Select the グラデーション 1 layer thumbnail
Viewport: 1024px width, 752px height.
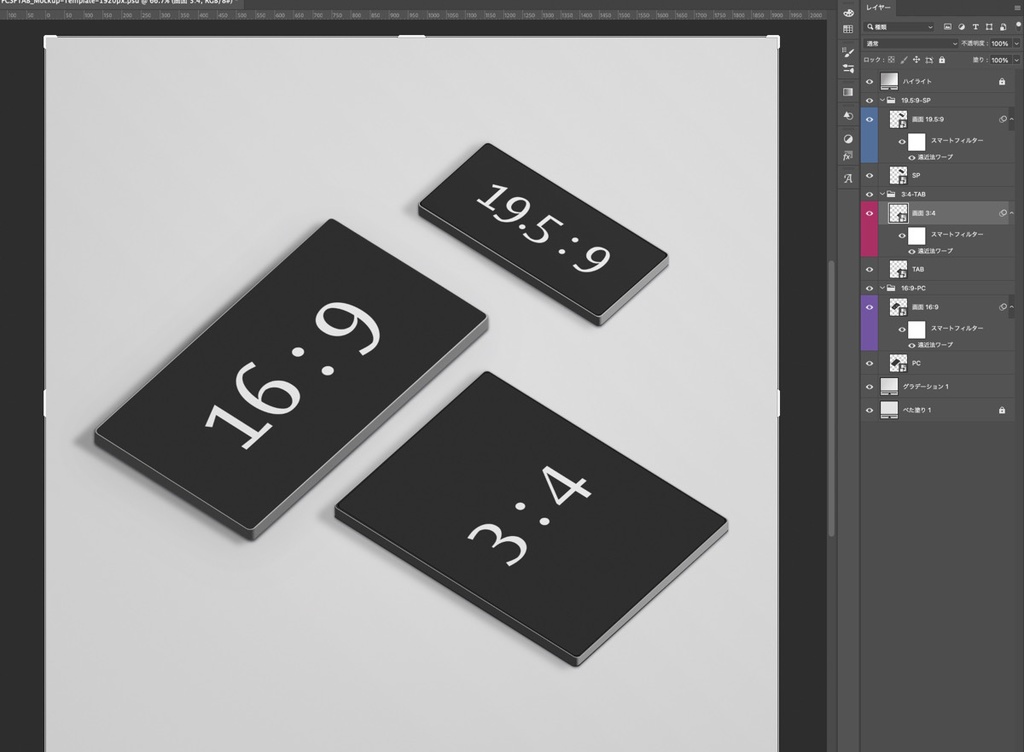pyautogui.click(x=889, y=386)
